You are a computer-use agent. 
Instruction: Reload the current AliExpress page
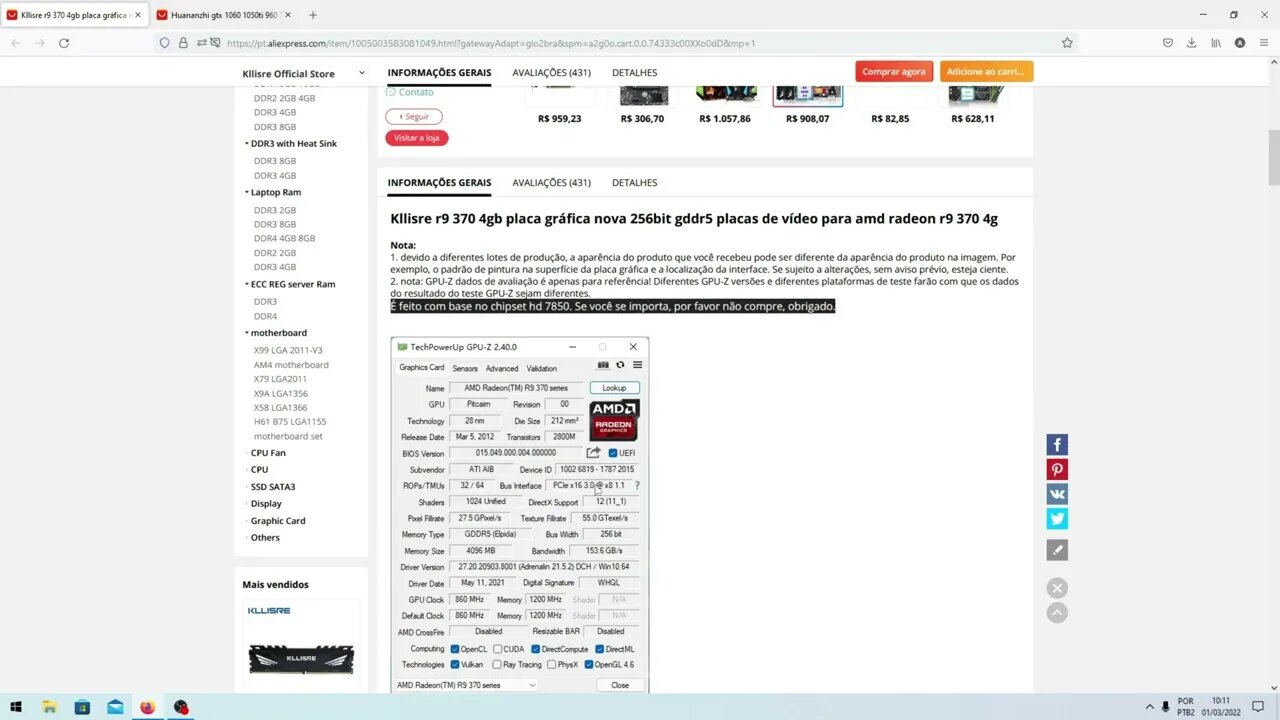64,43
